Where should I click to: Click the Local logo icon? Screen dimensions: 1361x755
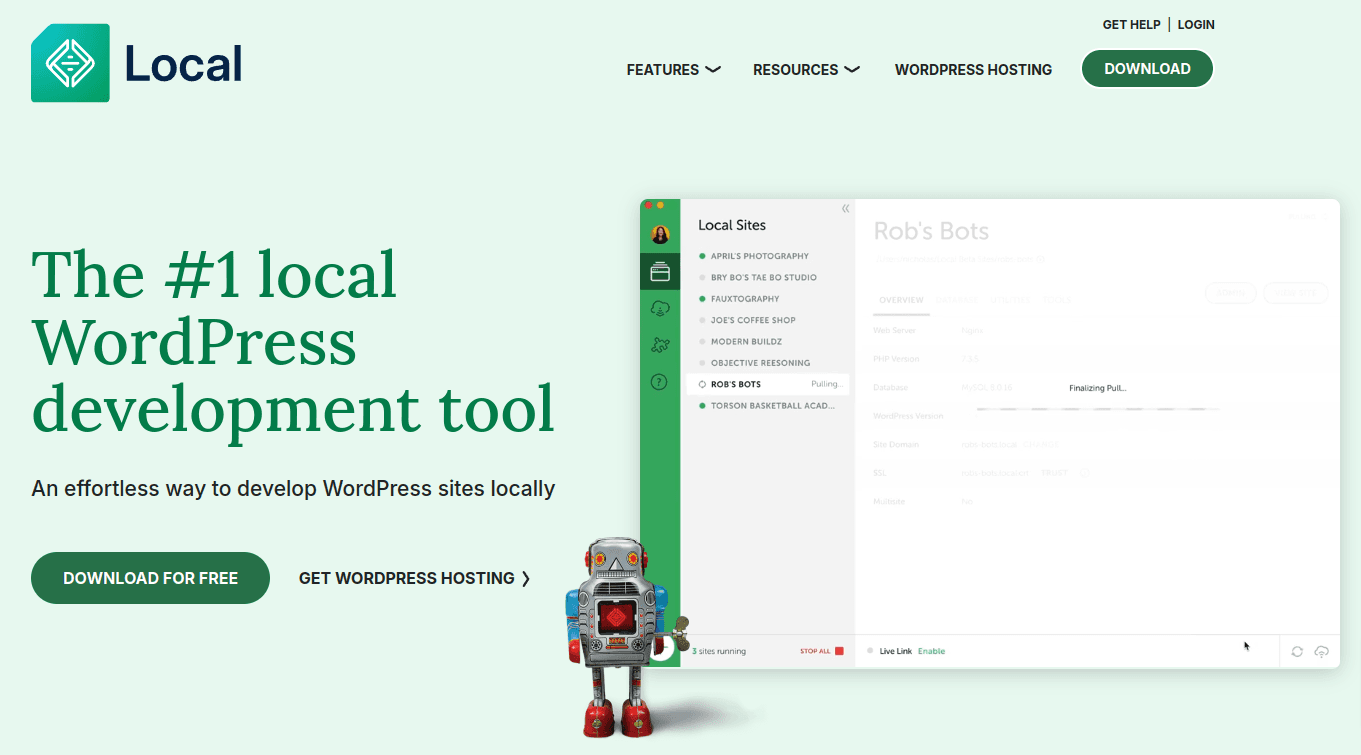click(70, 63)
